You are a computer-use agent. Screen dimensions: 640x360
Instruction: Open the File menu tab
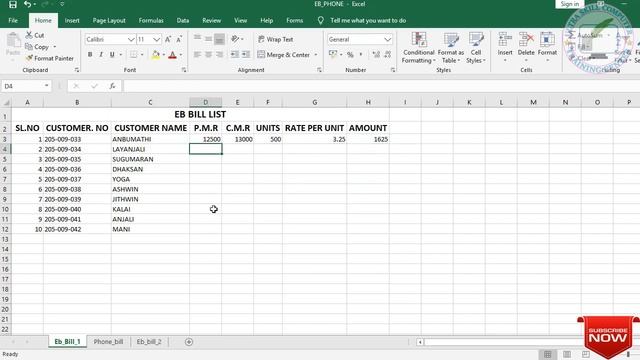pos(13,20)
